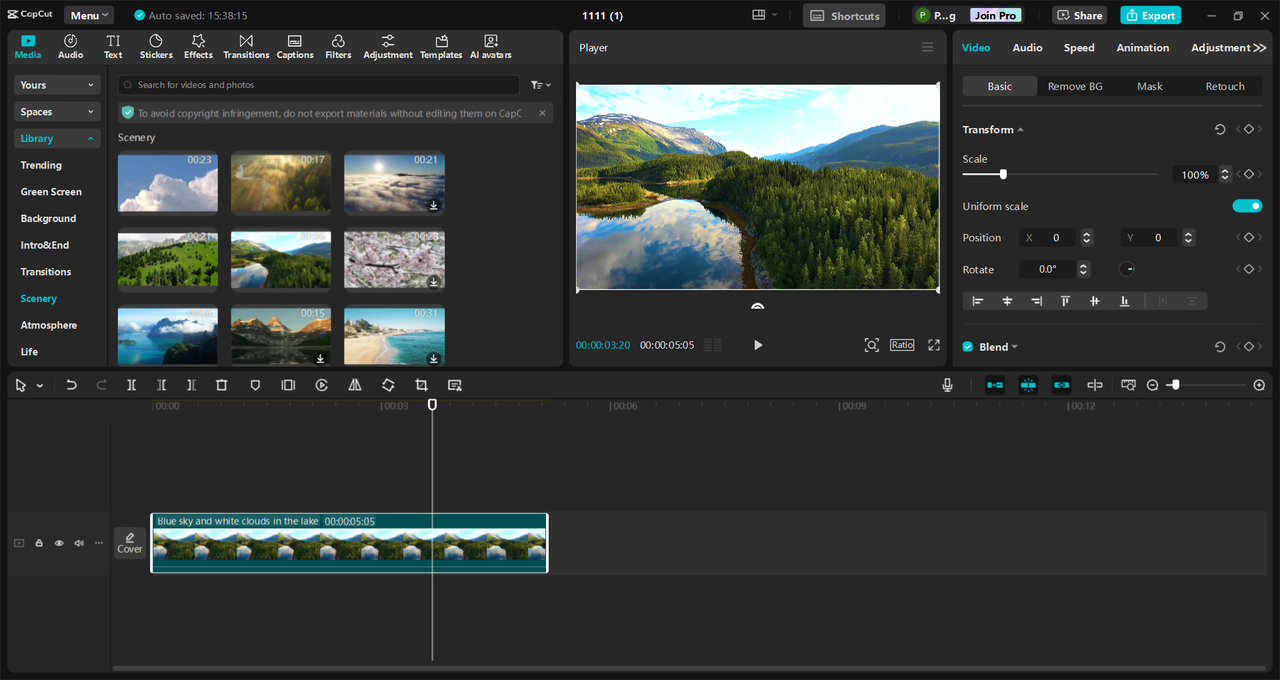Click the Crop tool icon
1280x680 pixels.
click(x=421, y=385)
